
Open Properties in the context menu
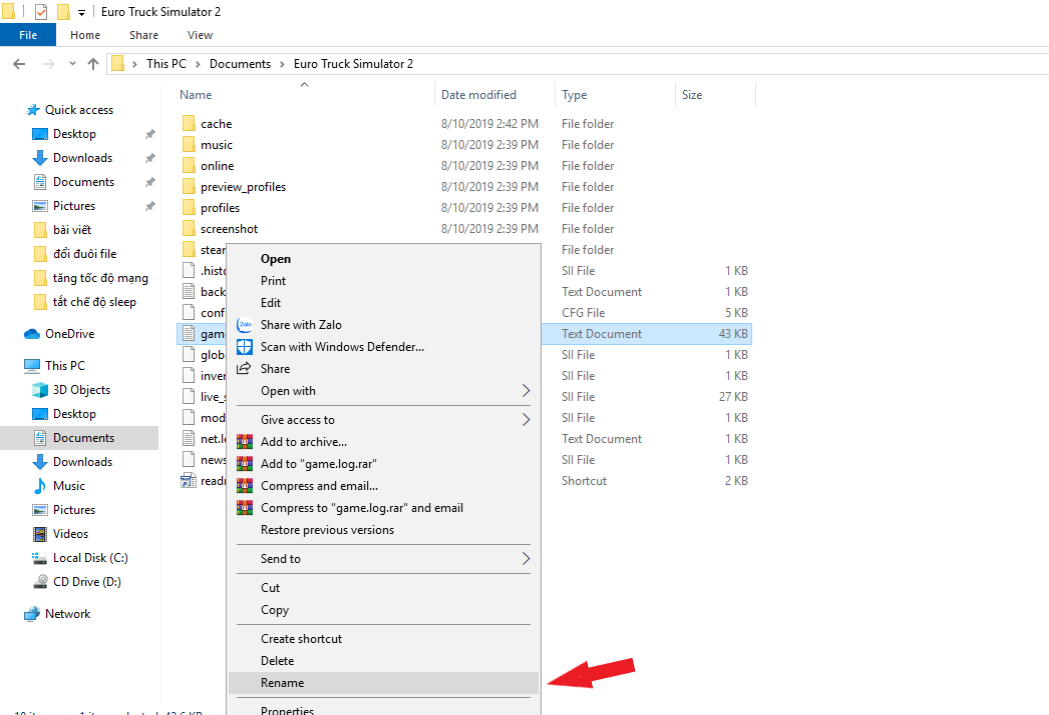[x=287, y=709]
